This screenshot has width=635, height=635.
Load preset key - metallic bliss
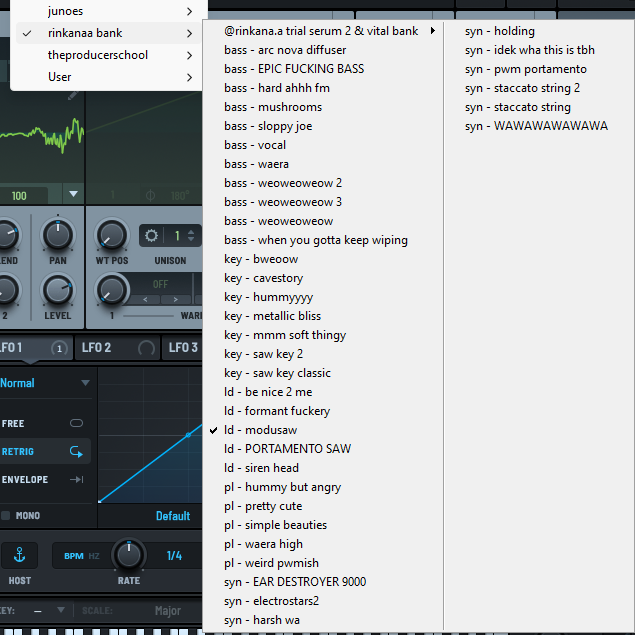coord(323,316)
